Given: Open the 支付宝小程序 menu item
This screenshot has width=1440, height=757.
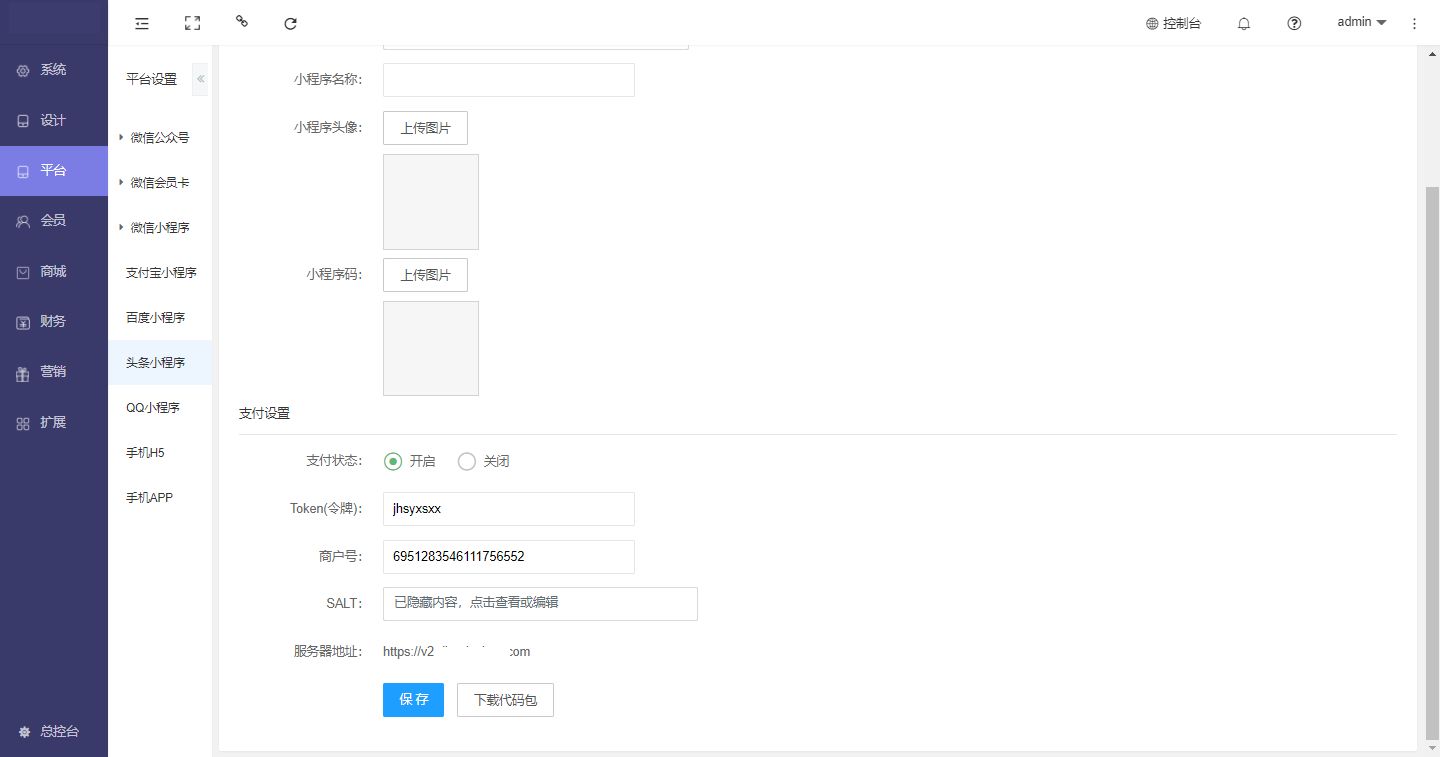Looking at the screenshot, I should [161, 273].
